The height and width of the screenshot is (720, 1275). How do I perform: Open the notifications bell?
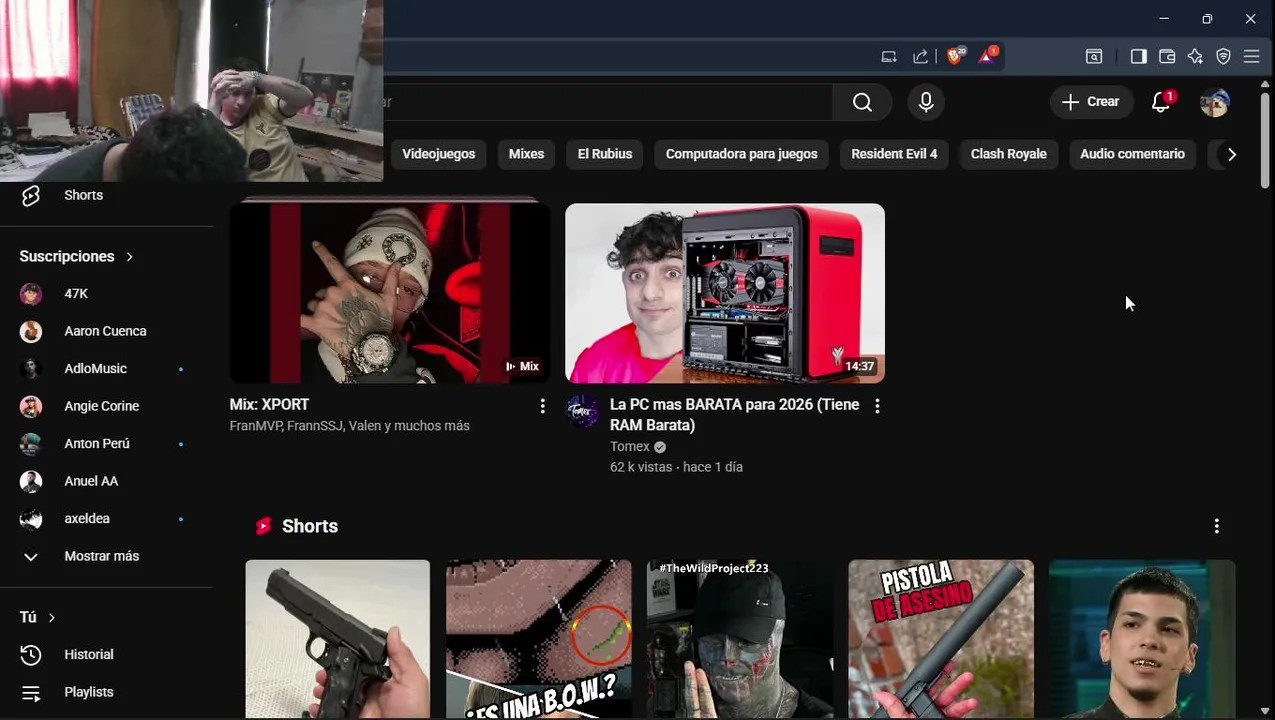[1161, 102]
